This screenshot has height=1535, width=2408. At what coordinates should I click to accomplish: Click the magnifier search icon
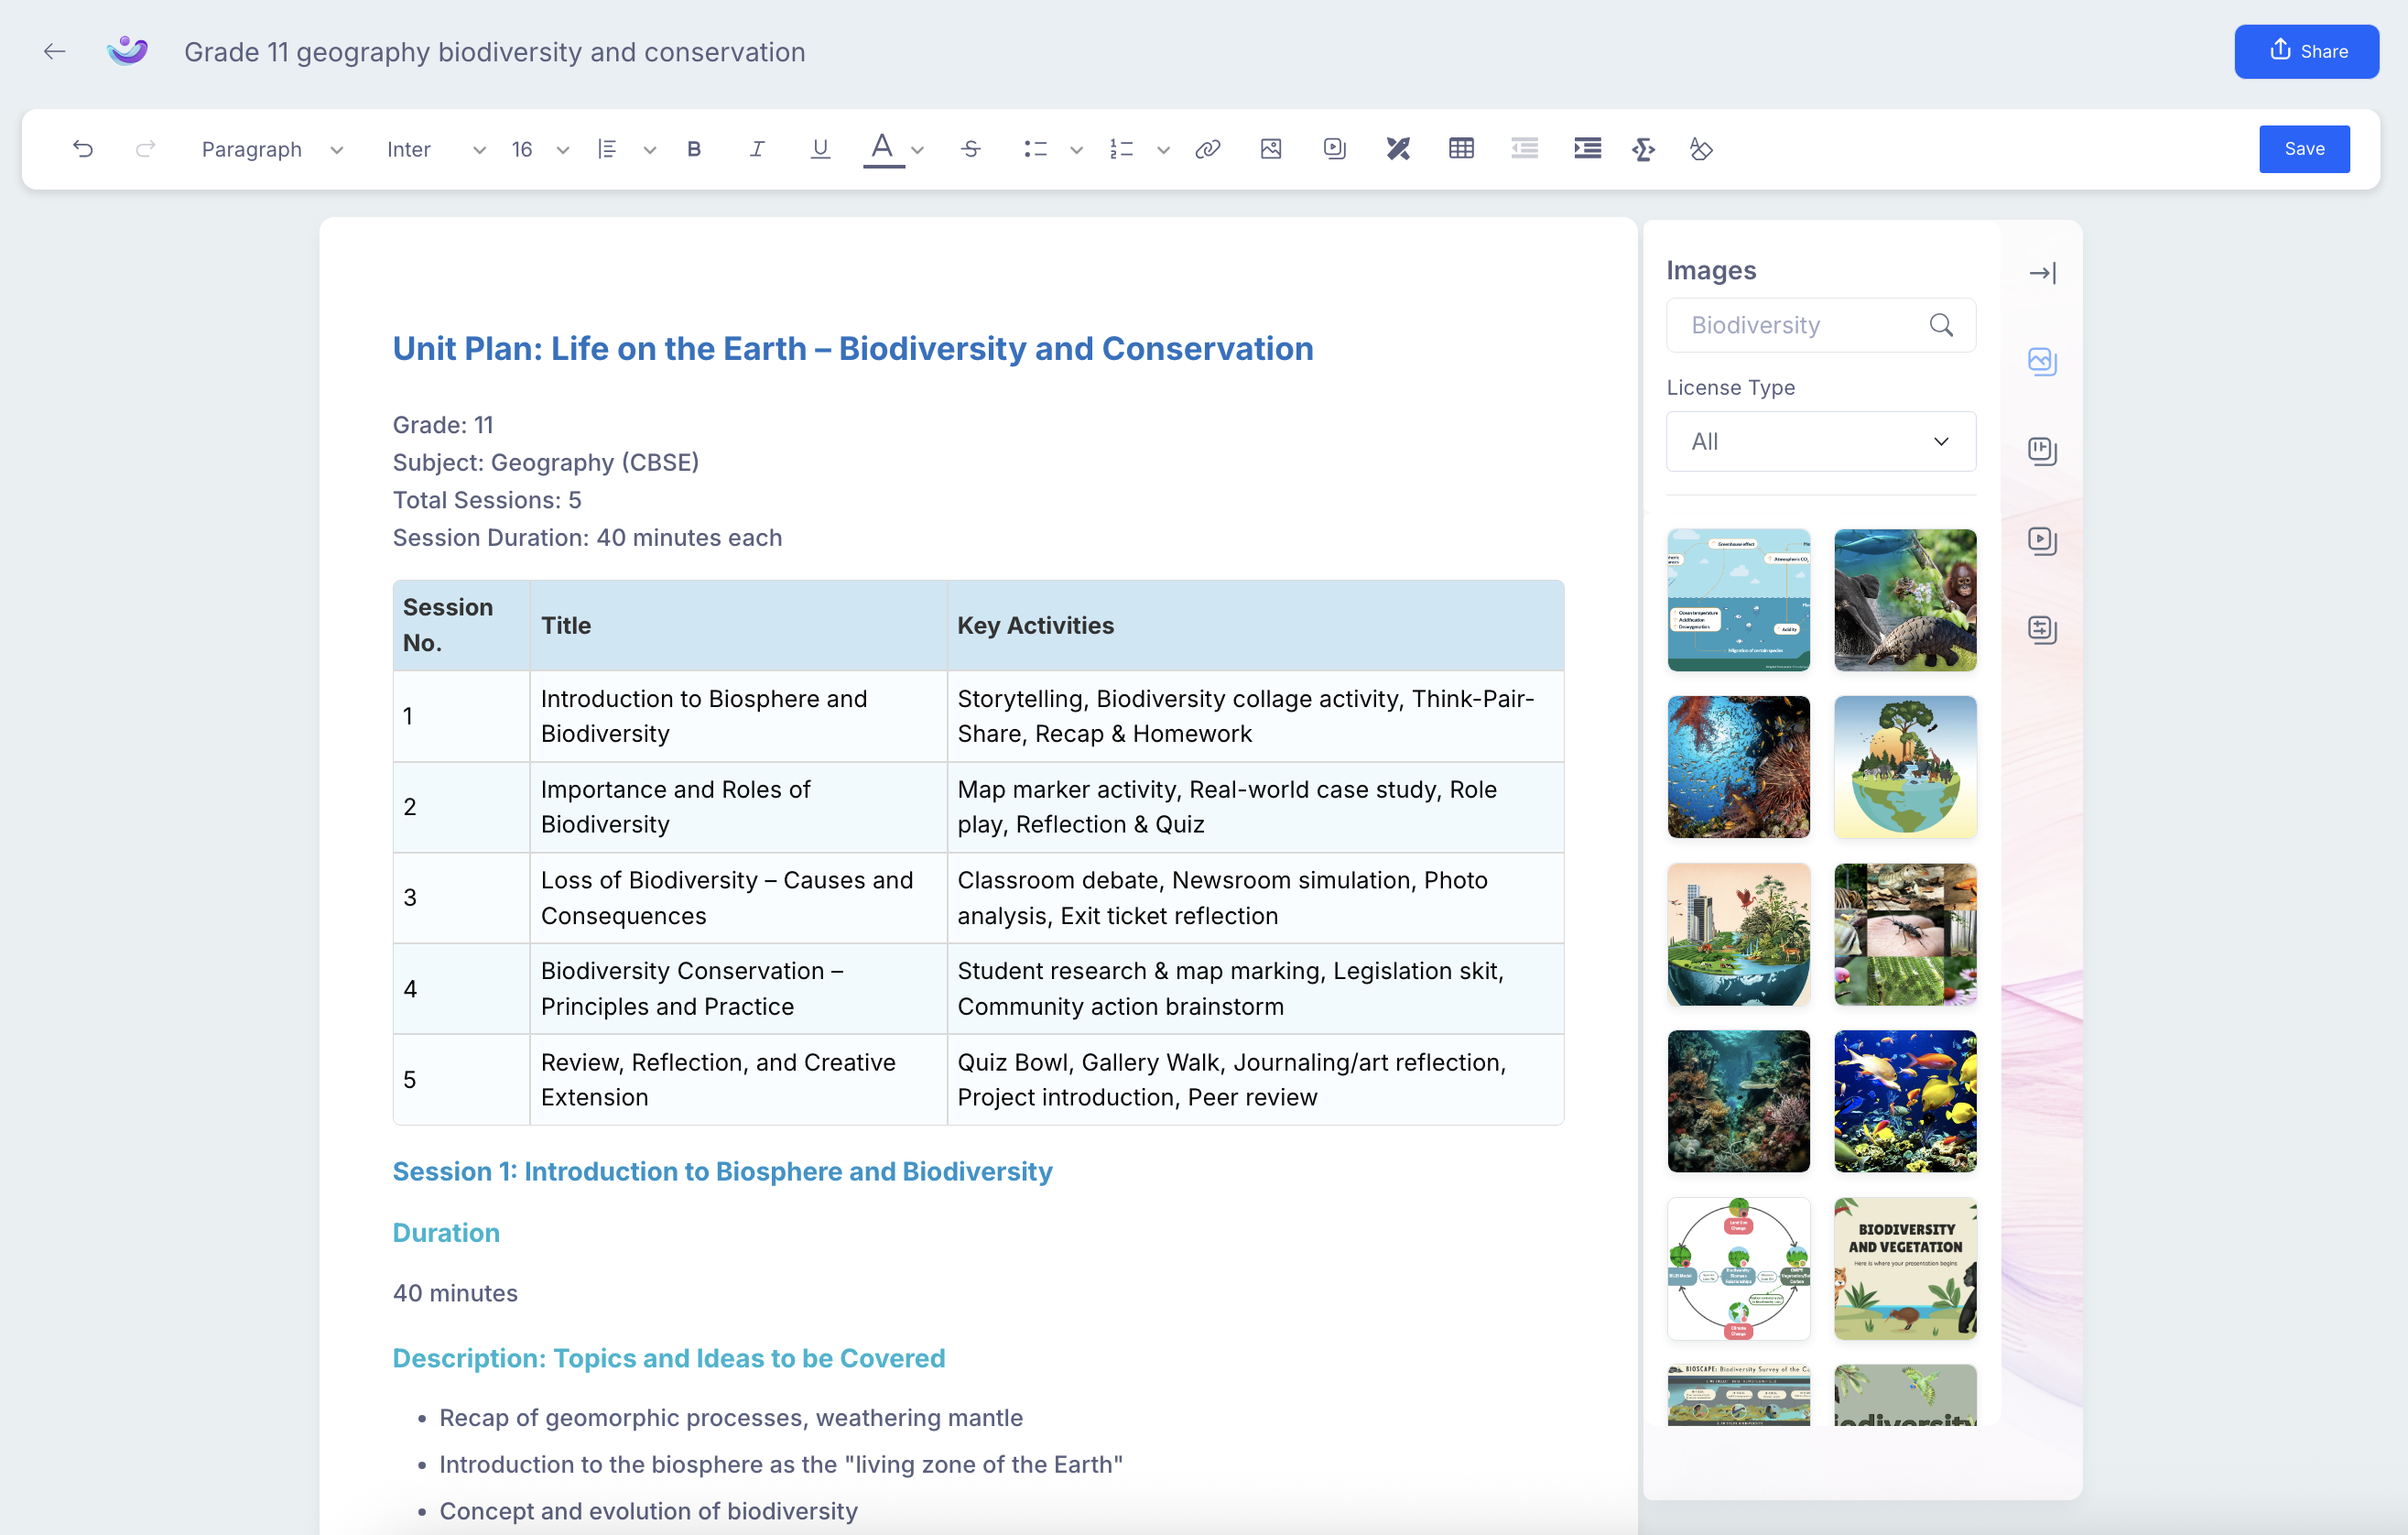coord(1941,325)
